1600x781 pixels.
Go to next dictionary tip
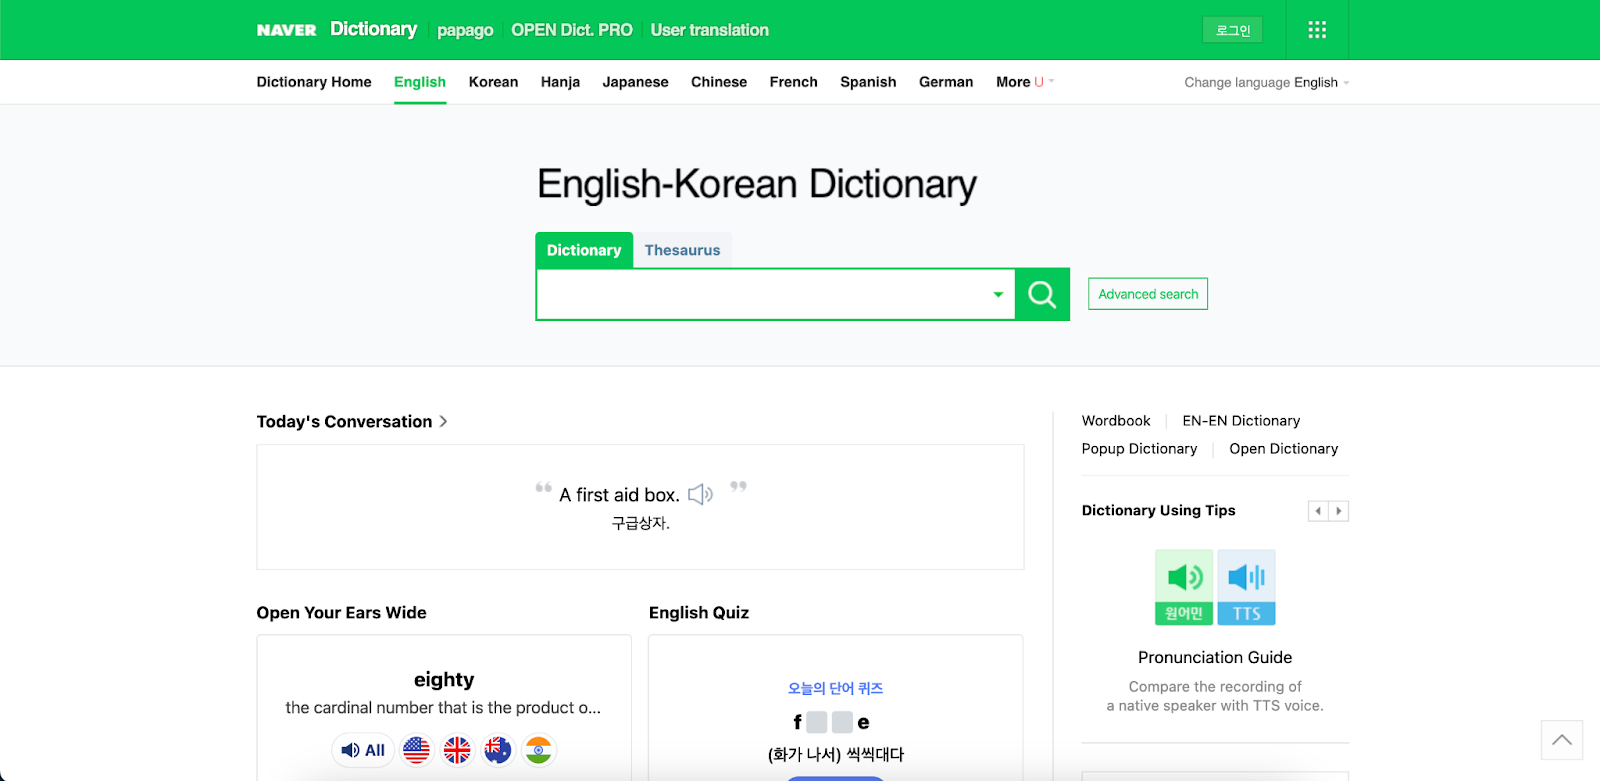(1338, 511)
